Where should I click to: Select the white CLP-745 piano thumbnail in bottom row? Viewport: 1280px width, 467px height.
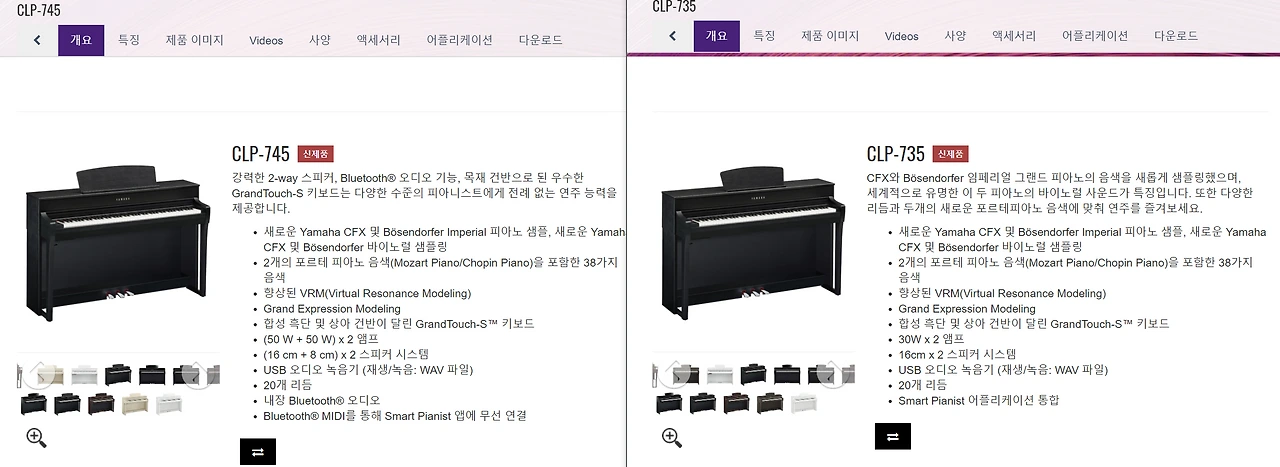coord(169,404)
